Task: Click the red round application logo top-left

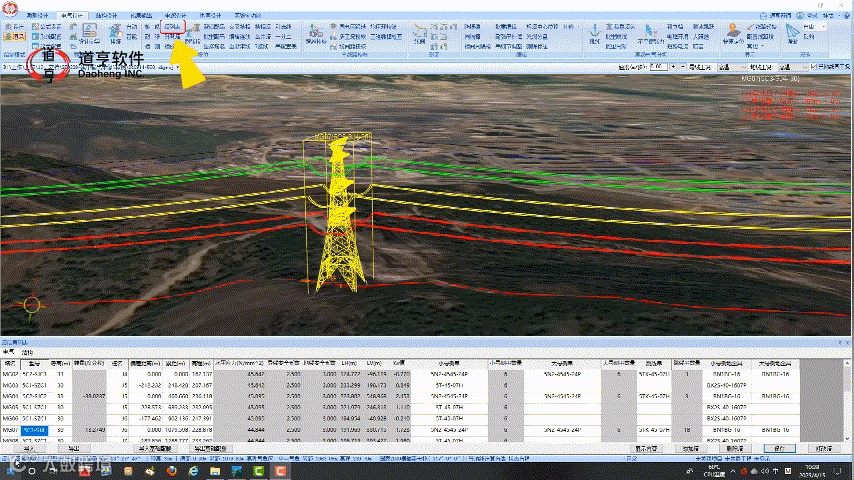Action: [x=11, y=10]
